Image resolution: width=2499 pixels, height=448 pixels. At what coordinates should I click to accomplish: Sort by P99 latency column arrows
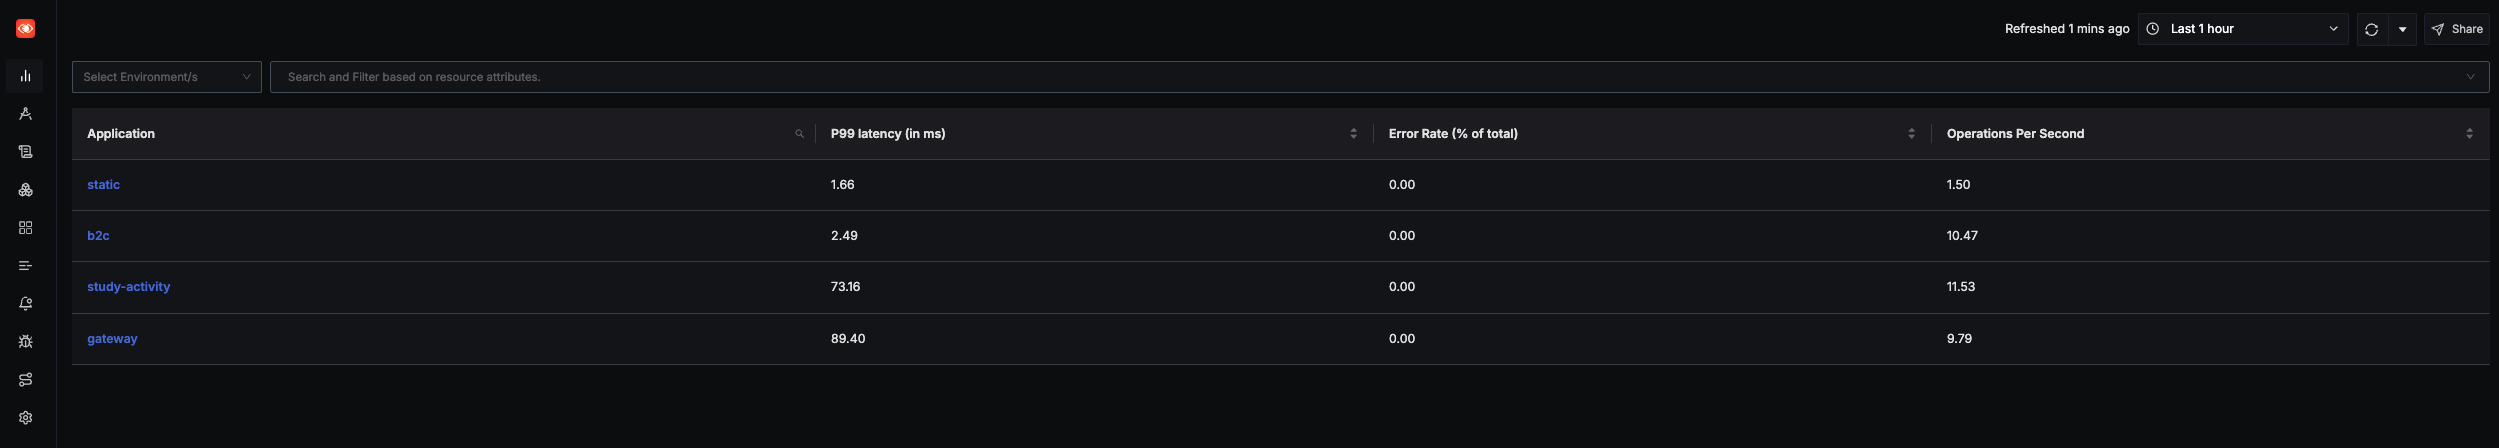[1353, 134]
